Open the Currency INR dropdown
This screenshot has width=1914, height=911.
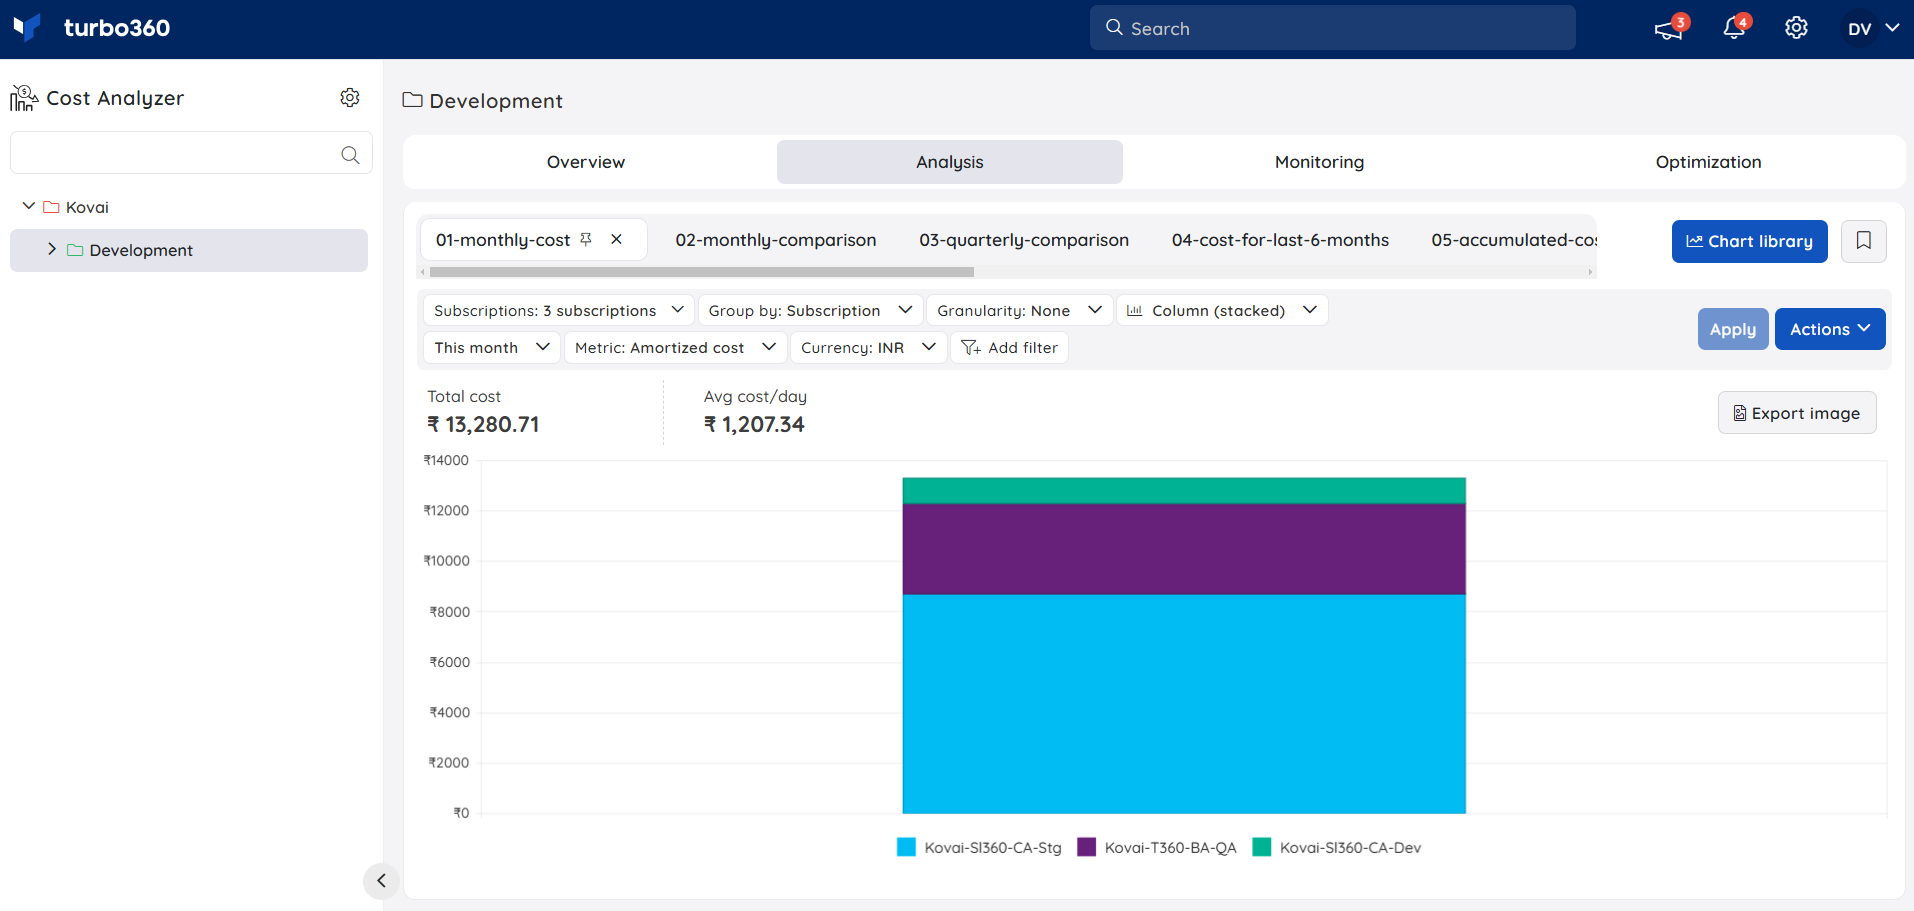(868, 347)
